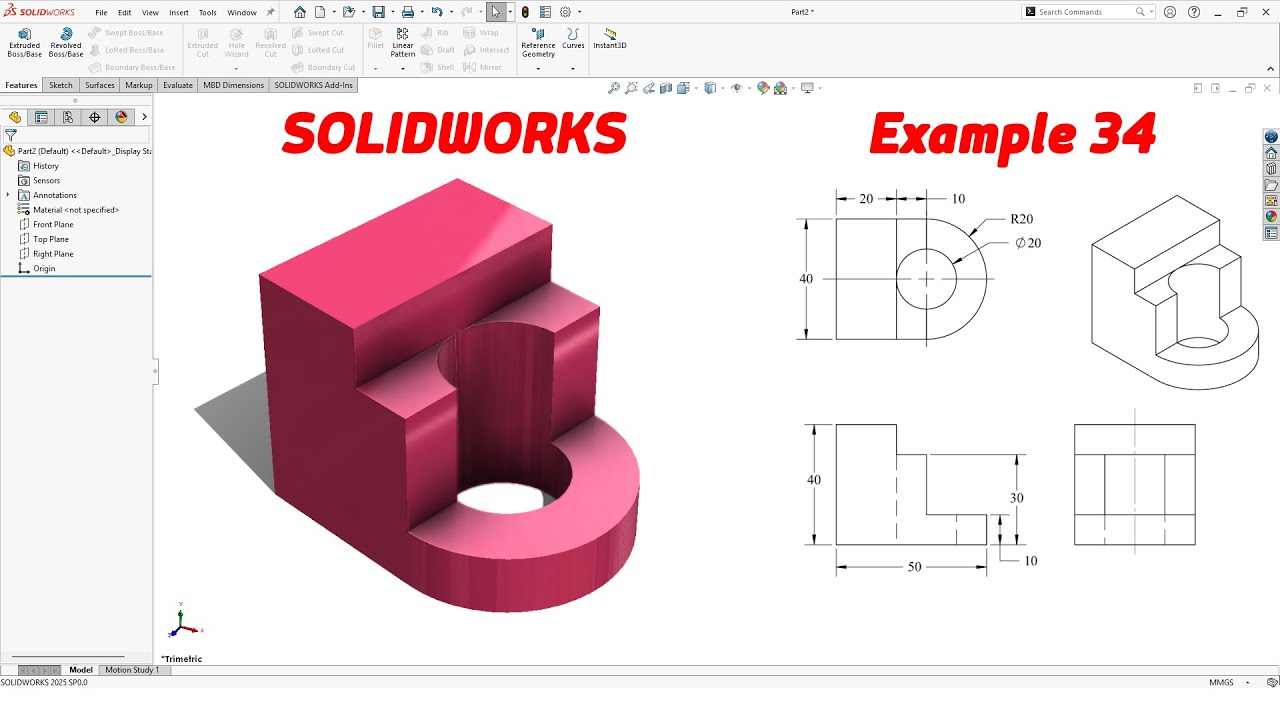Switch to the MBD Dimensions tab
The image size is (1280, 720).
pos(234,85)
